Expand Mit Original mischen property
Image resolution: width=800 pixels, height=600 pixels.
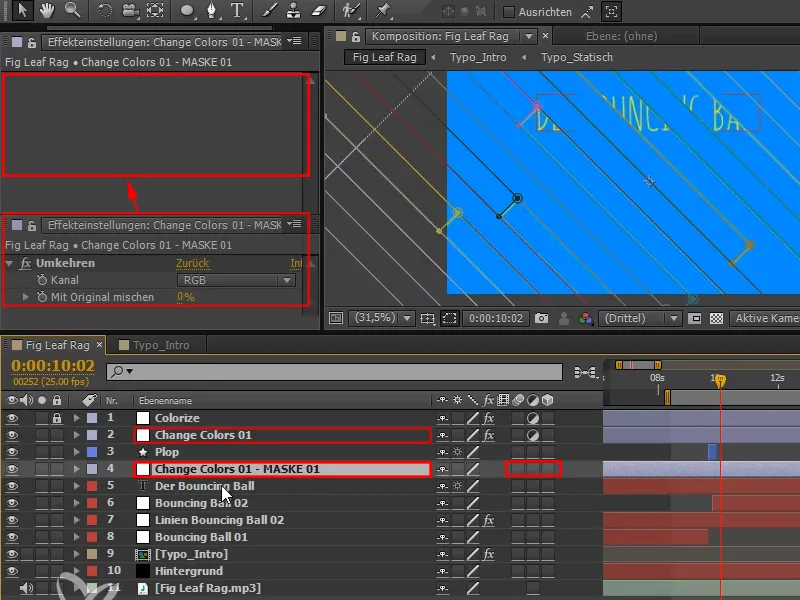coord(25,296)
